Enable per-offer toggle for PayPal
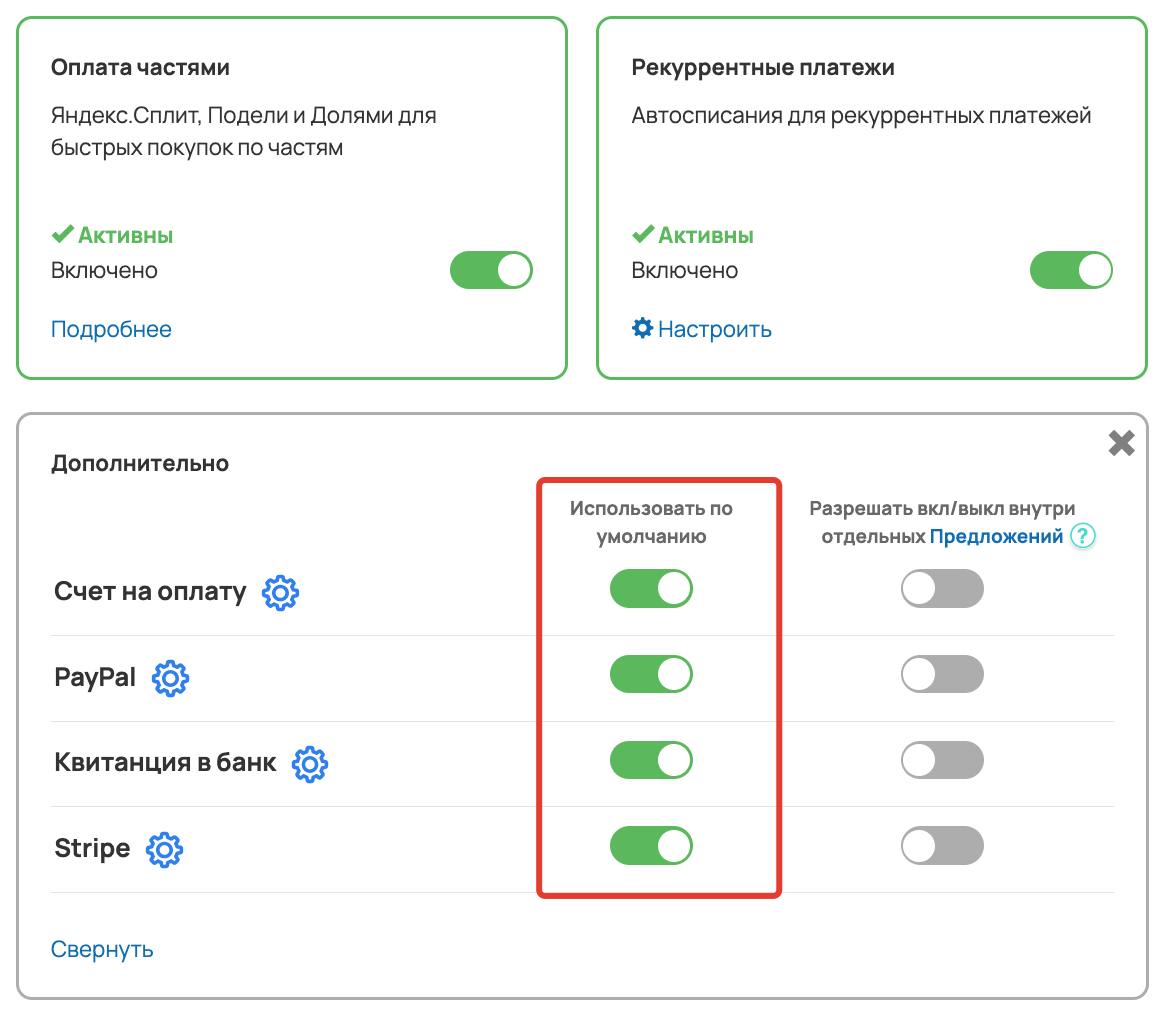This screenshot has width=1165, height=1012. pos(942,674)
